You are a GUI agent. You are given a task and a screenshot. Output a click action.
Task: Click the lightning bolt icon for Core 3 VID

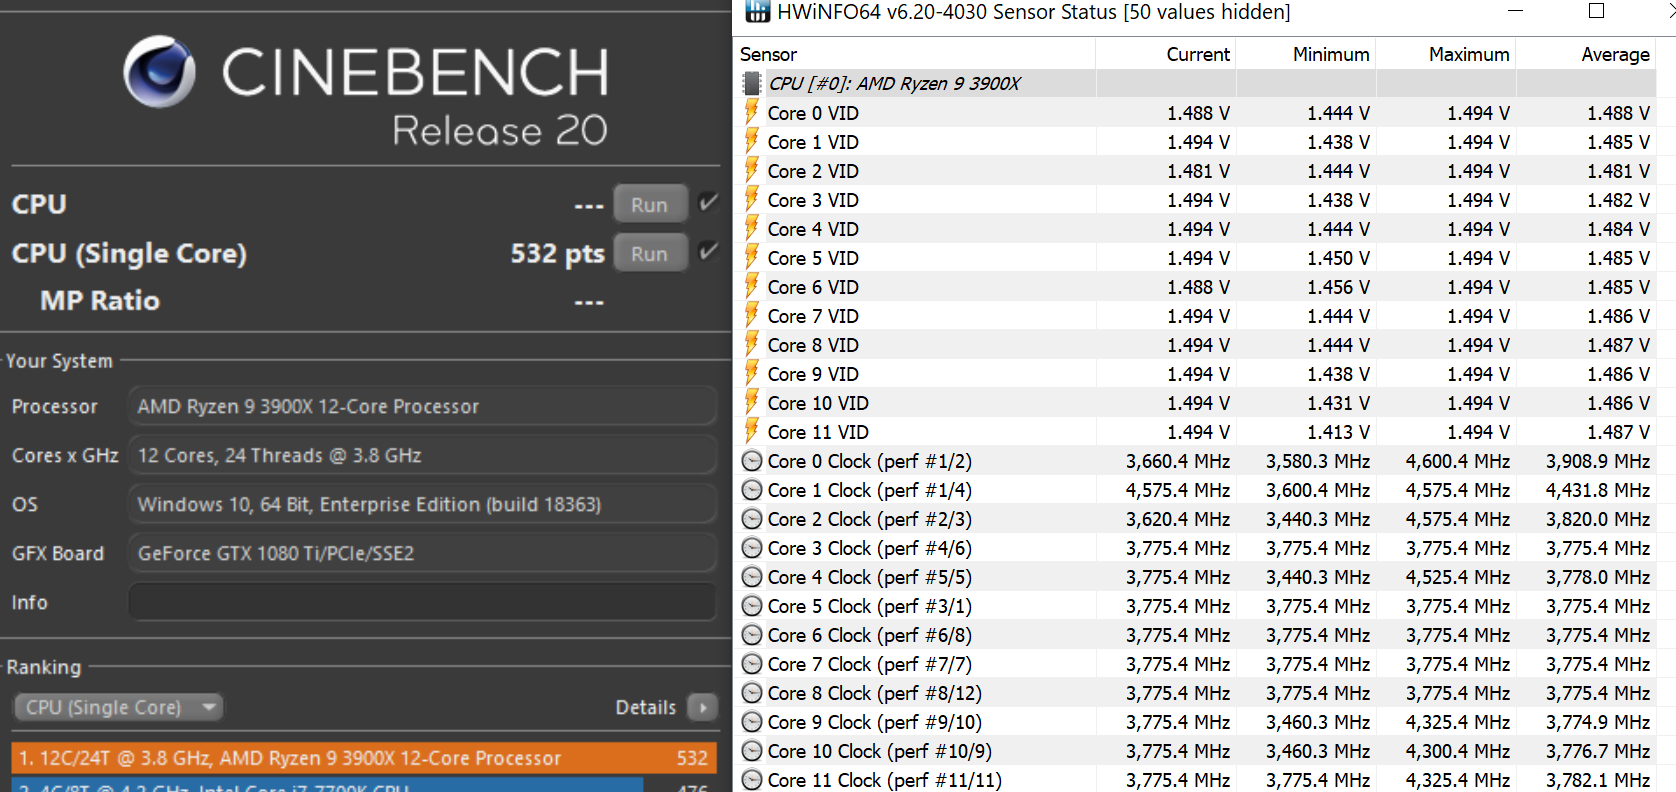[x=752, y=199]
